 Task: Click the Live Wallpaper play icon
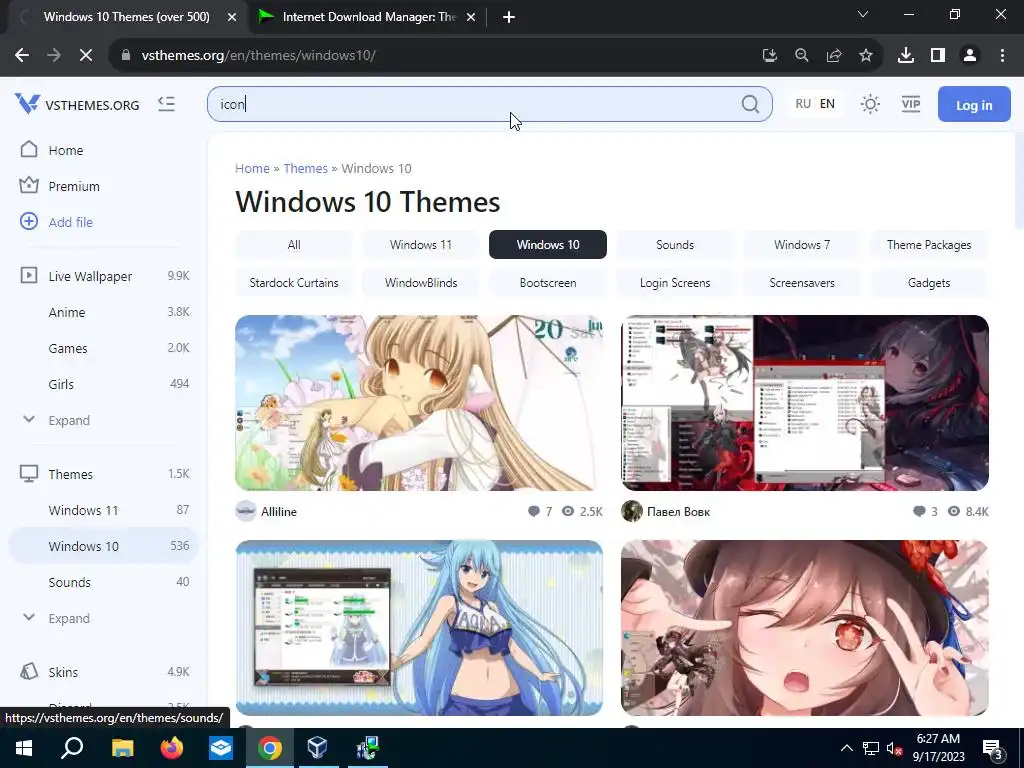(x=29, y=275)
